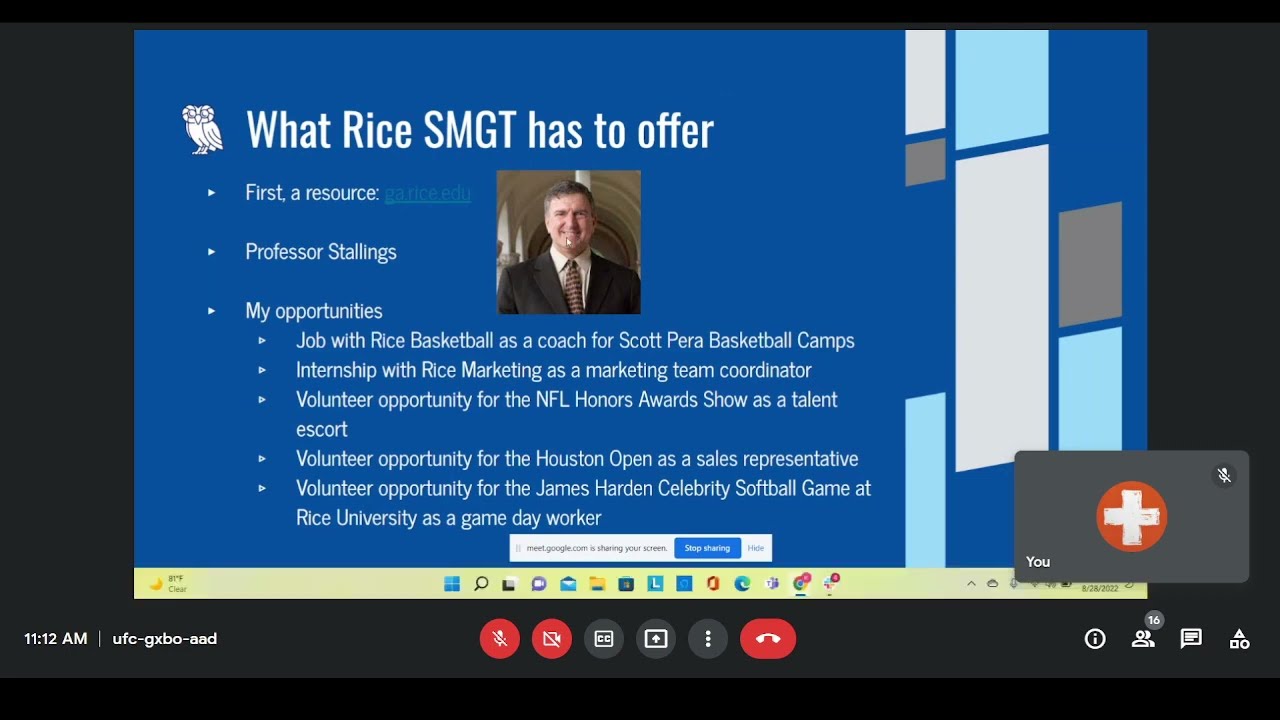The width and height of the screenshot is (1280, 720).
Task: Click the Internship with Rice Marketing line
Action: (x=554, y=370)
